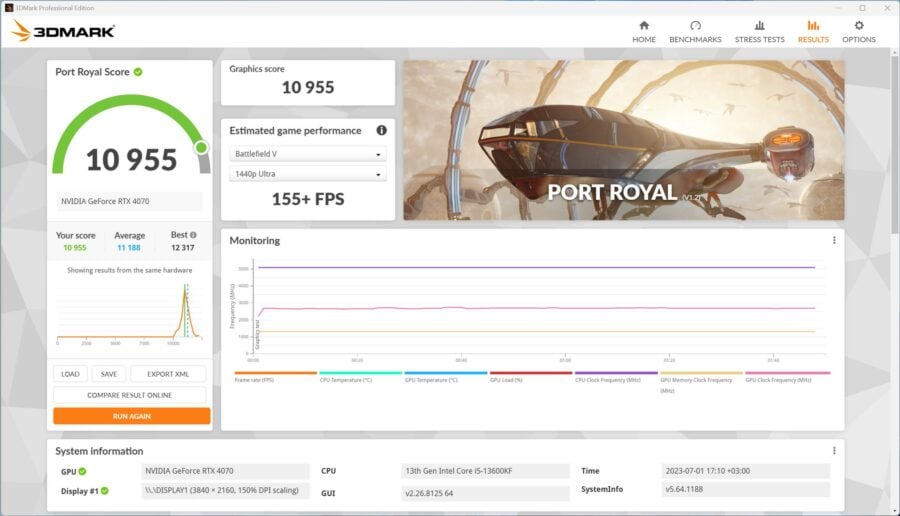Click the Average score 11 188
Image resolution: width=900 pixels, height=516 pixels.
point(129,248)
